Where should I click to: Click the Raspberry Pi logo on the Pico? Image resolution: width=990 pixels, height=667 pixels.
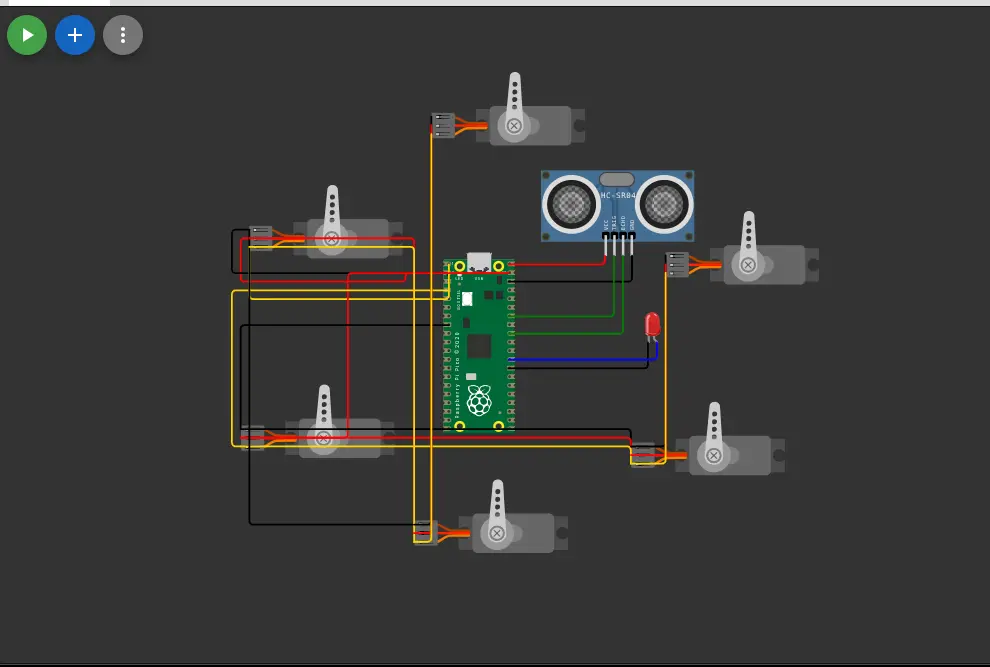click(480, 402)
